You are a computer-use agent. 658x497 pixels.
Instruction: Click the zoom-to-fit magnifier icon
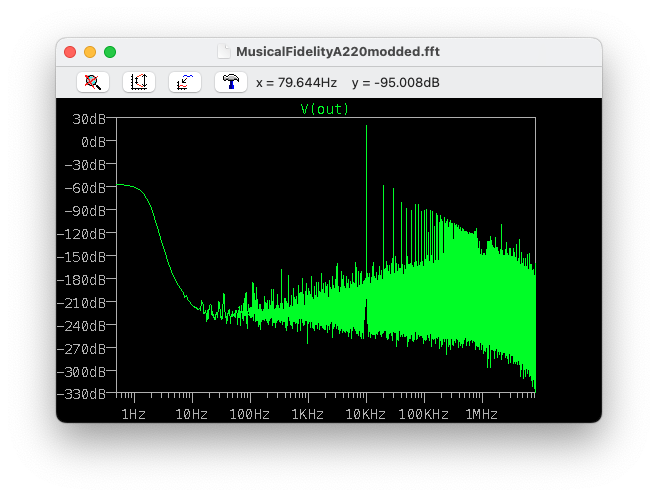(x=93, y=82)
